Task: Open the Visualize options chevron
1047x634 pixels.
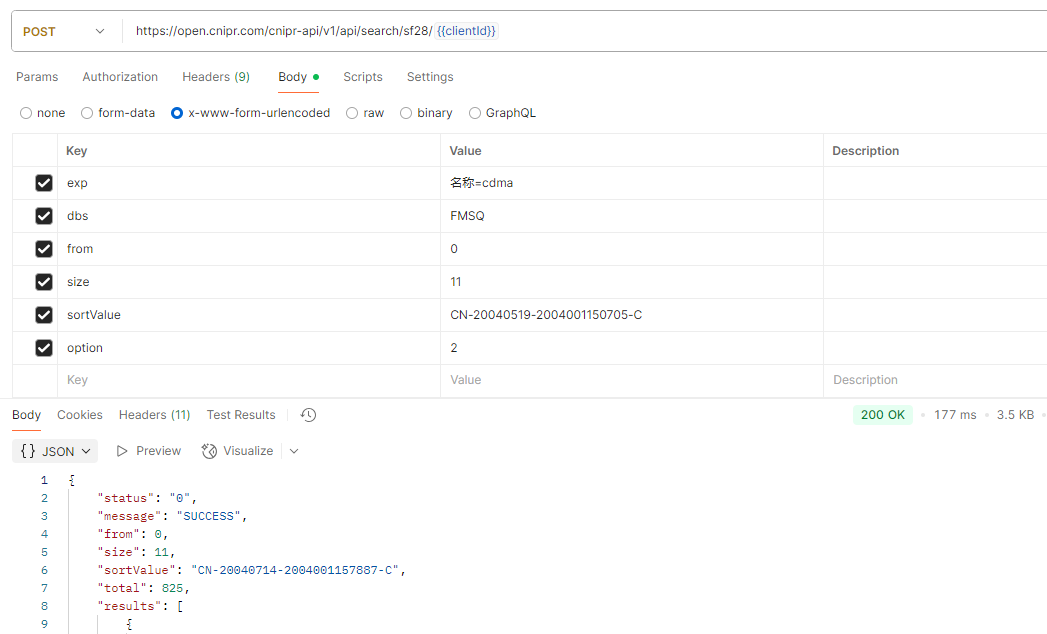Action: coord(294,451)
